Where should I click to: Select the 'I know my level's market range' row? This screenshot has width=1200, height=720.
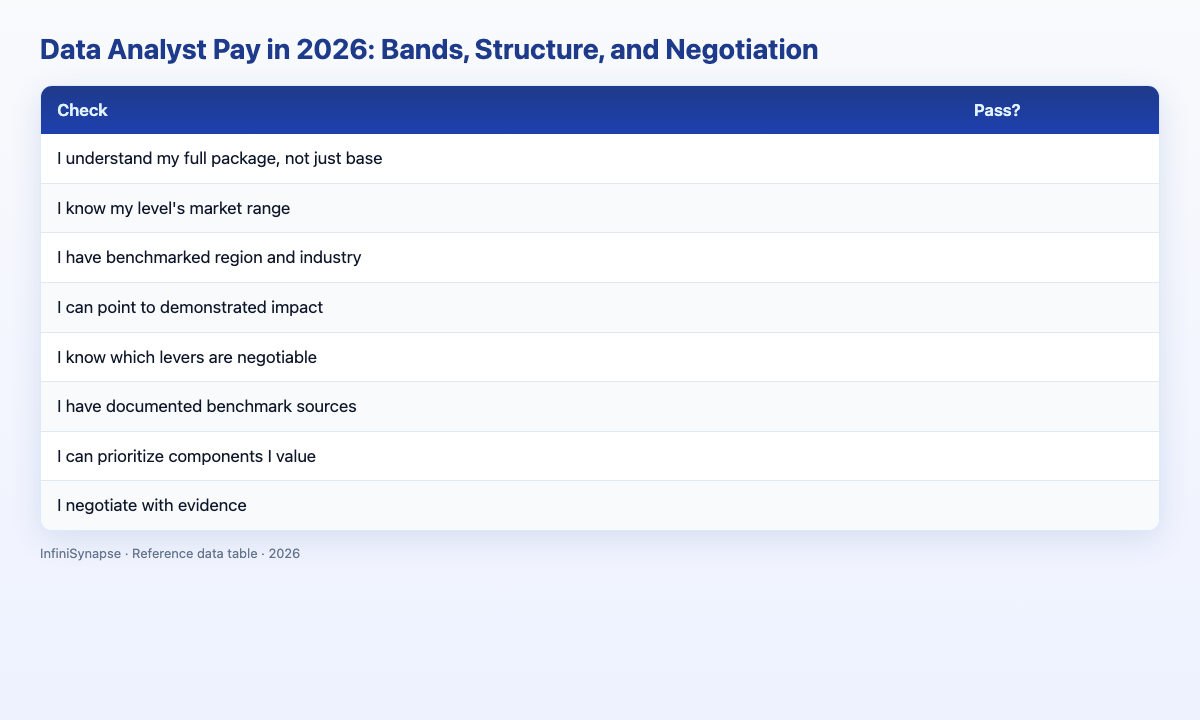[600, 208]
